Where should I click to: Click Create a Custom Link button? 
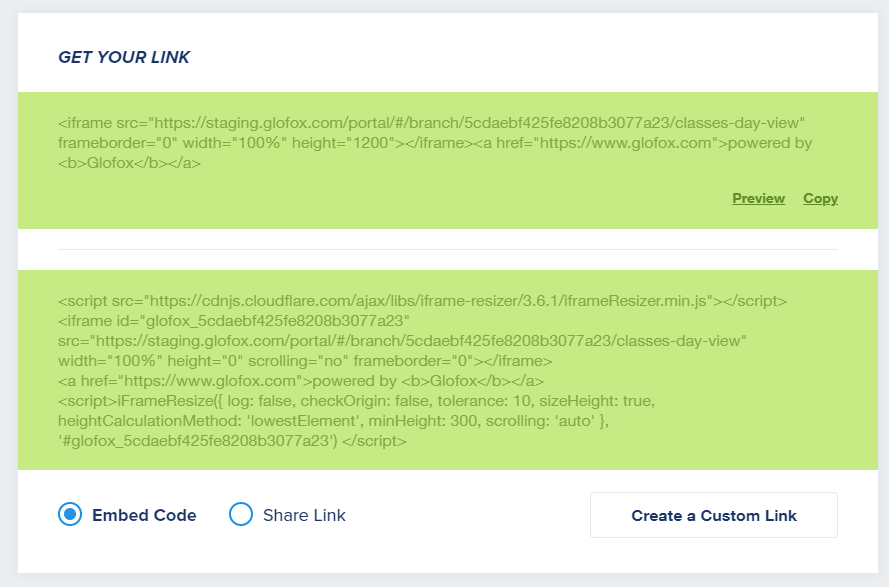714,515
